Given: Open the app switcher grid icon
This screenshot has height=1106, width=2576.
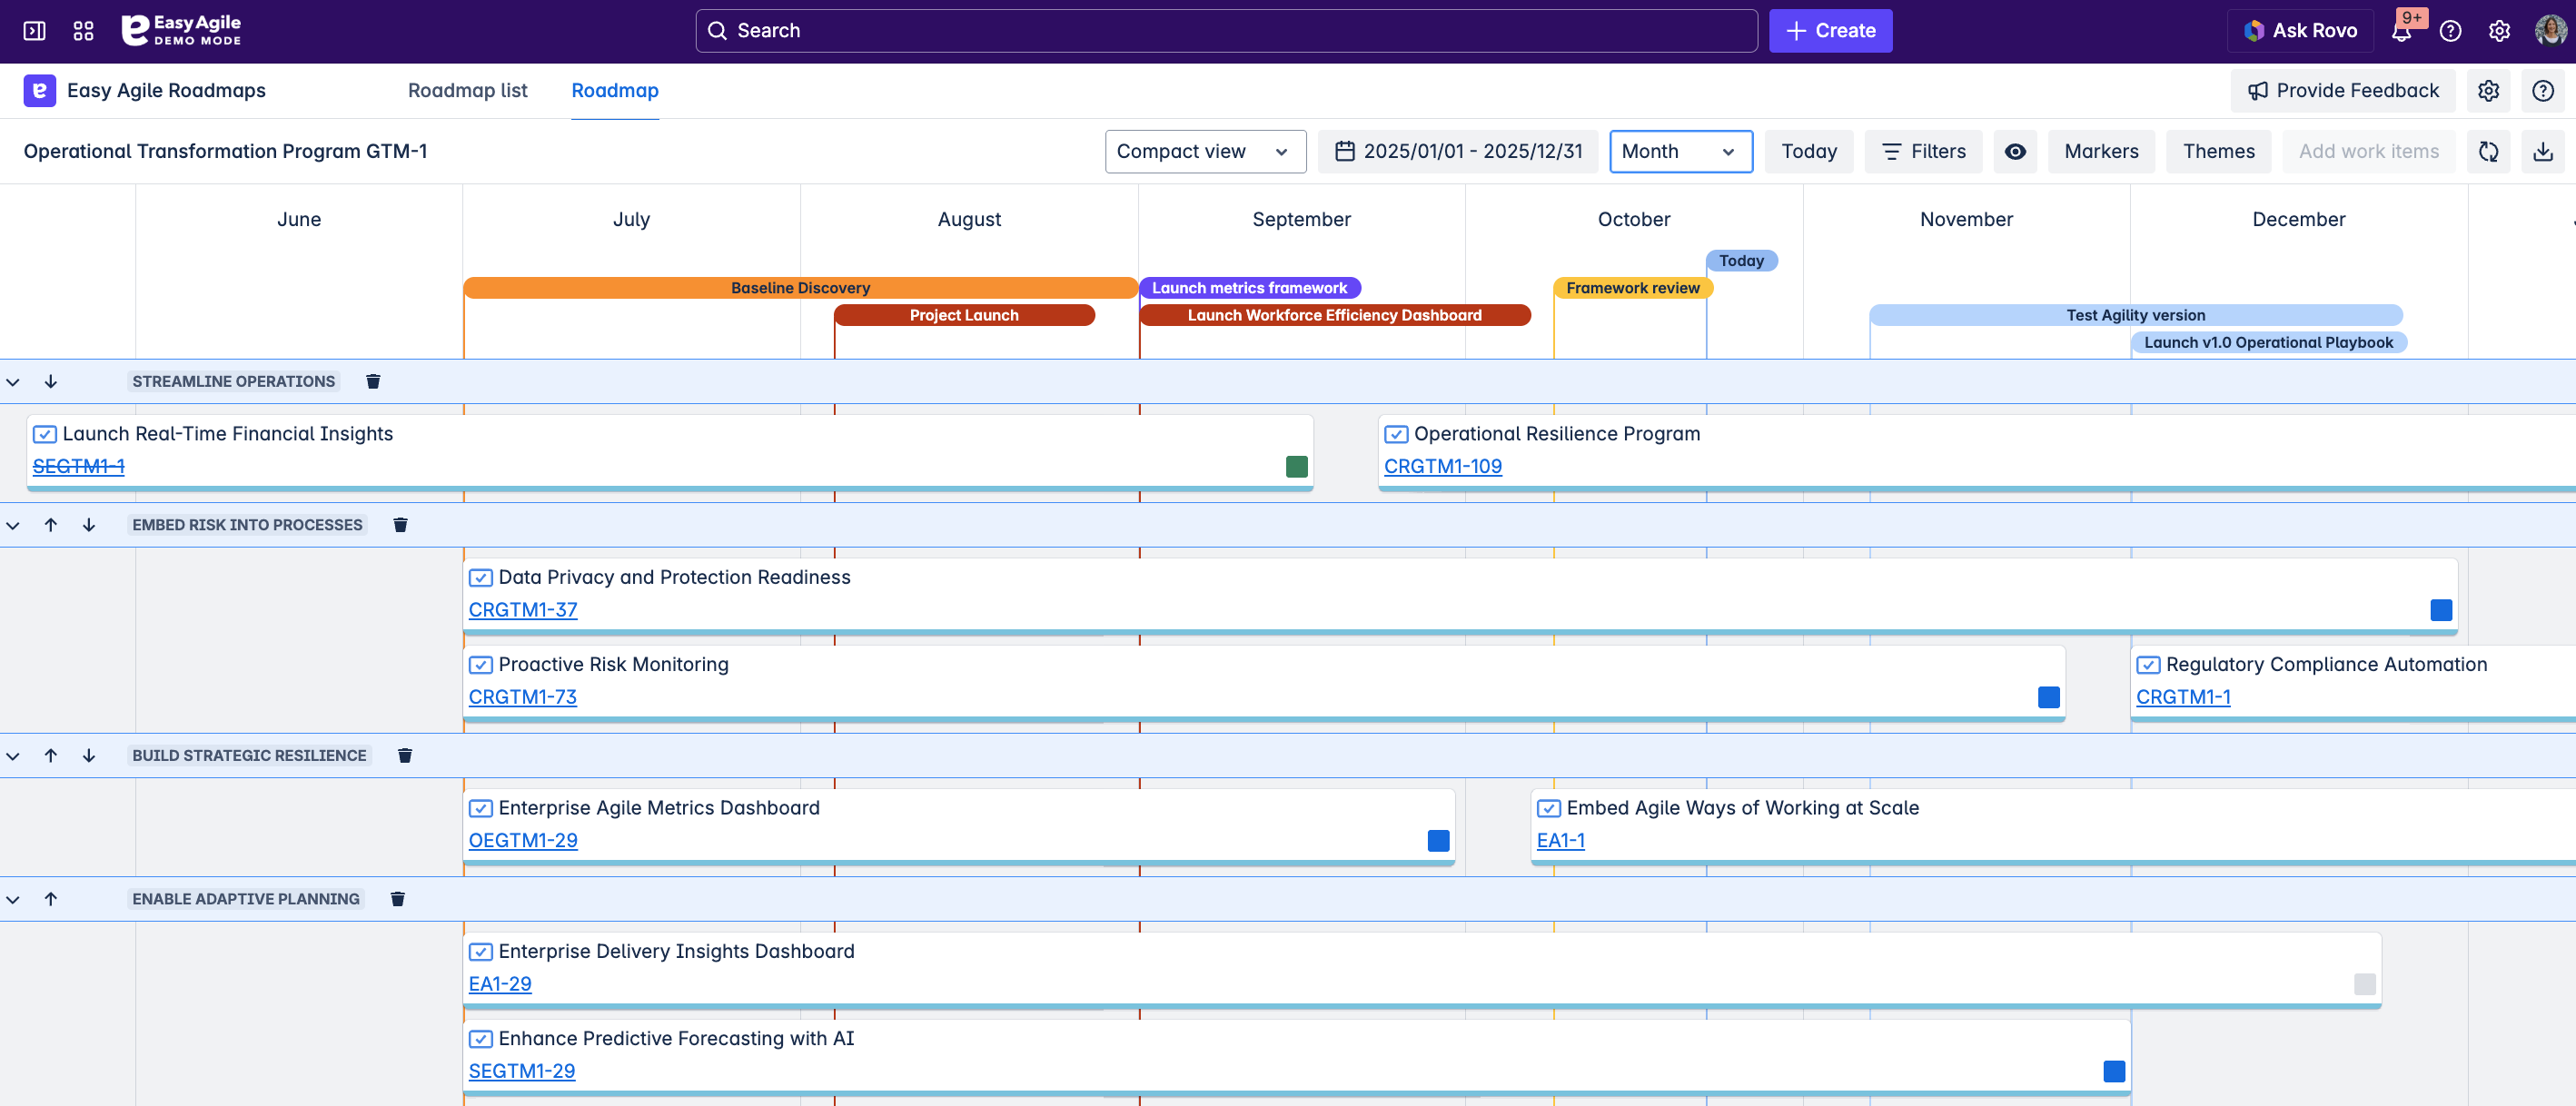Looking at the screenshot, I should (84, 31).
